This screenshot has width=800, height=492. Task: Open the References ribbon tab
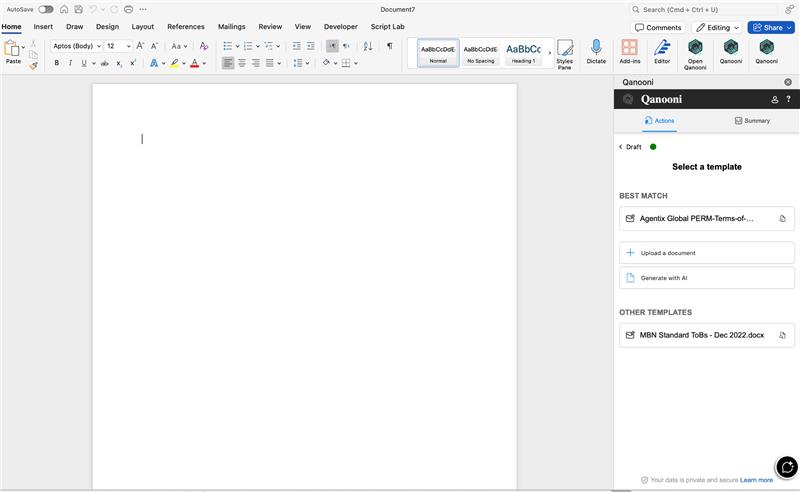click(186, 27)
